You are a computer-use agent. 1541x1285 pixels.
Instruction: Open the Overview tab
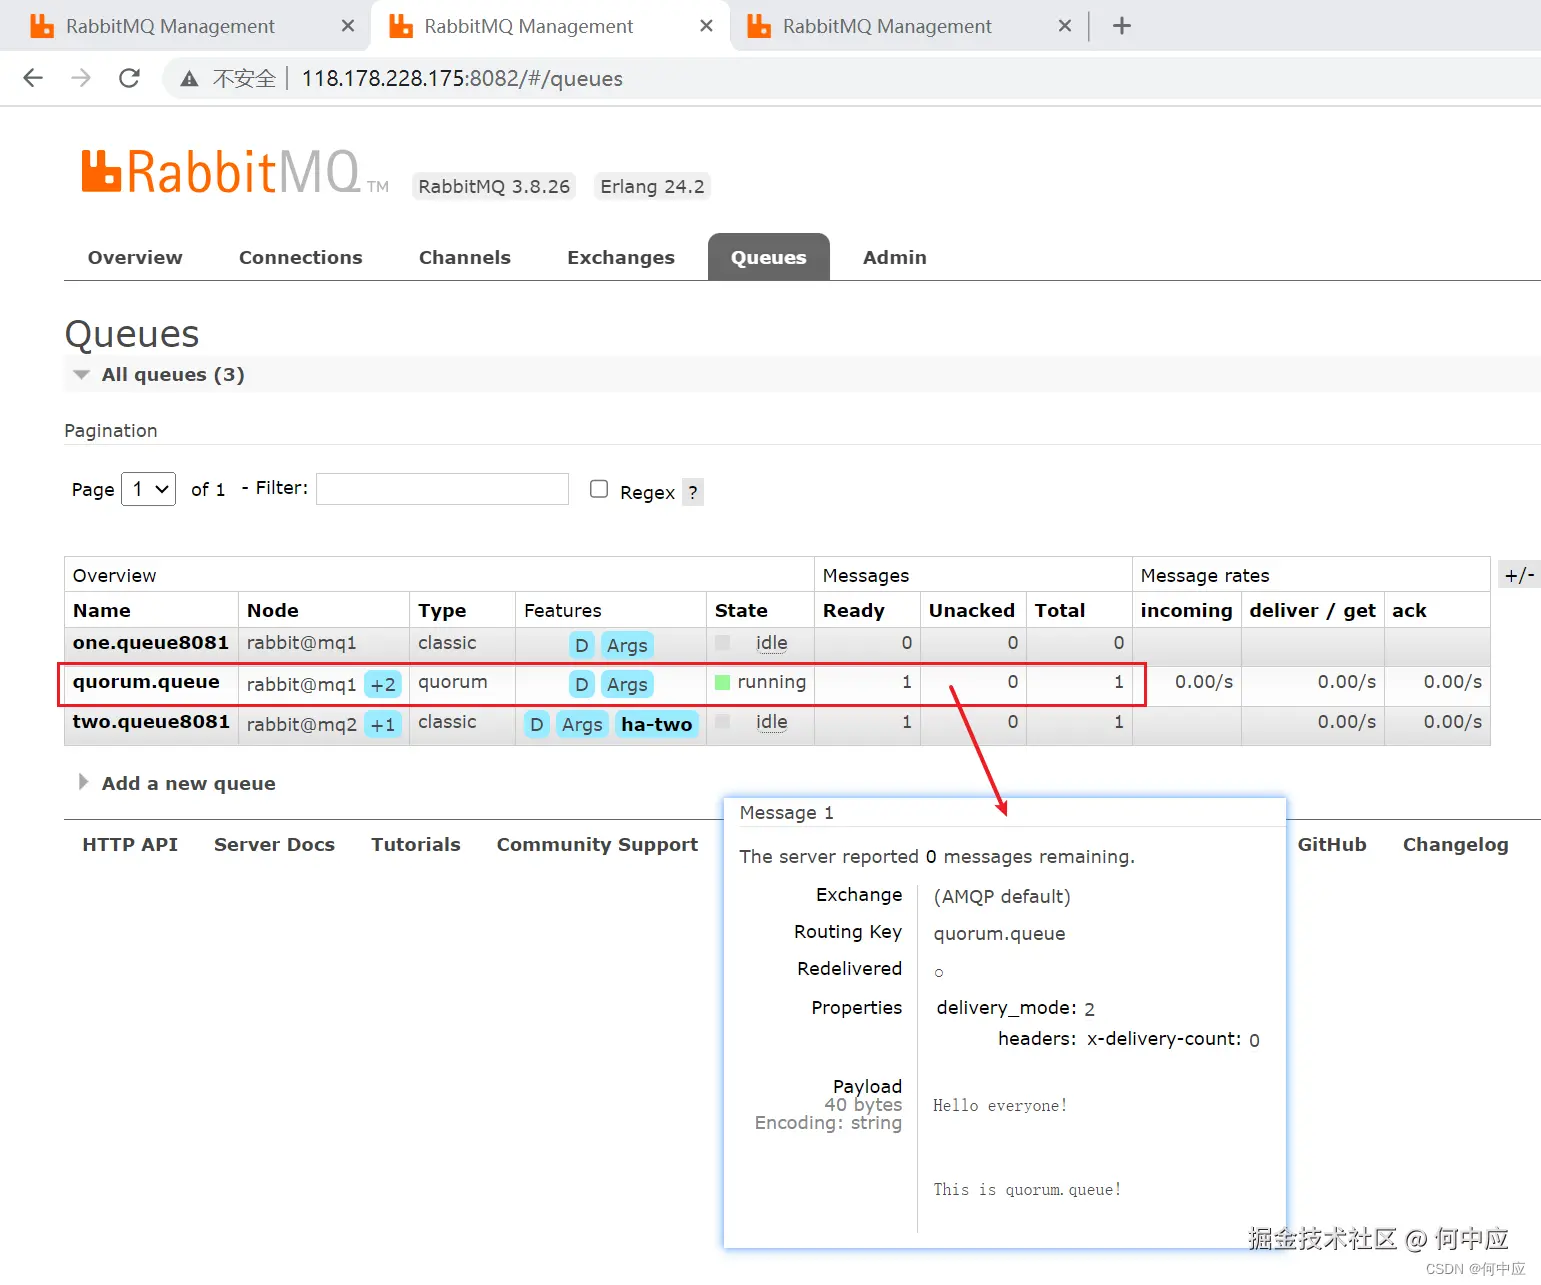point(135,258)
